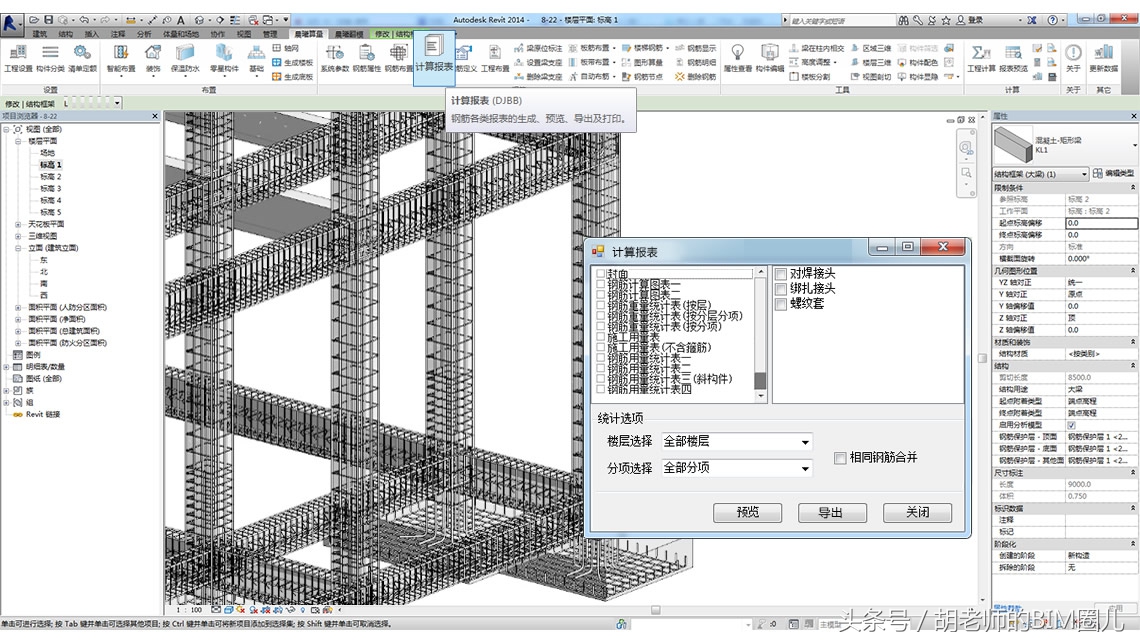Open the 视图 menu tab
The height and width of the screenshot is (642, 1140).
pos(245,32)
